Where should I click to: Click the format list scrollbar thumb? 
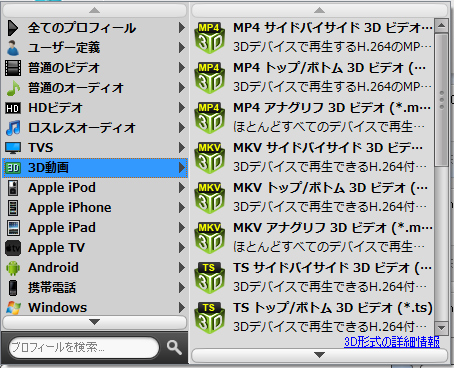pyautogui.click(x=441, y=99)
